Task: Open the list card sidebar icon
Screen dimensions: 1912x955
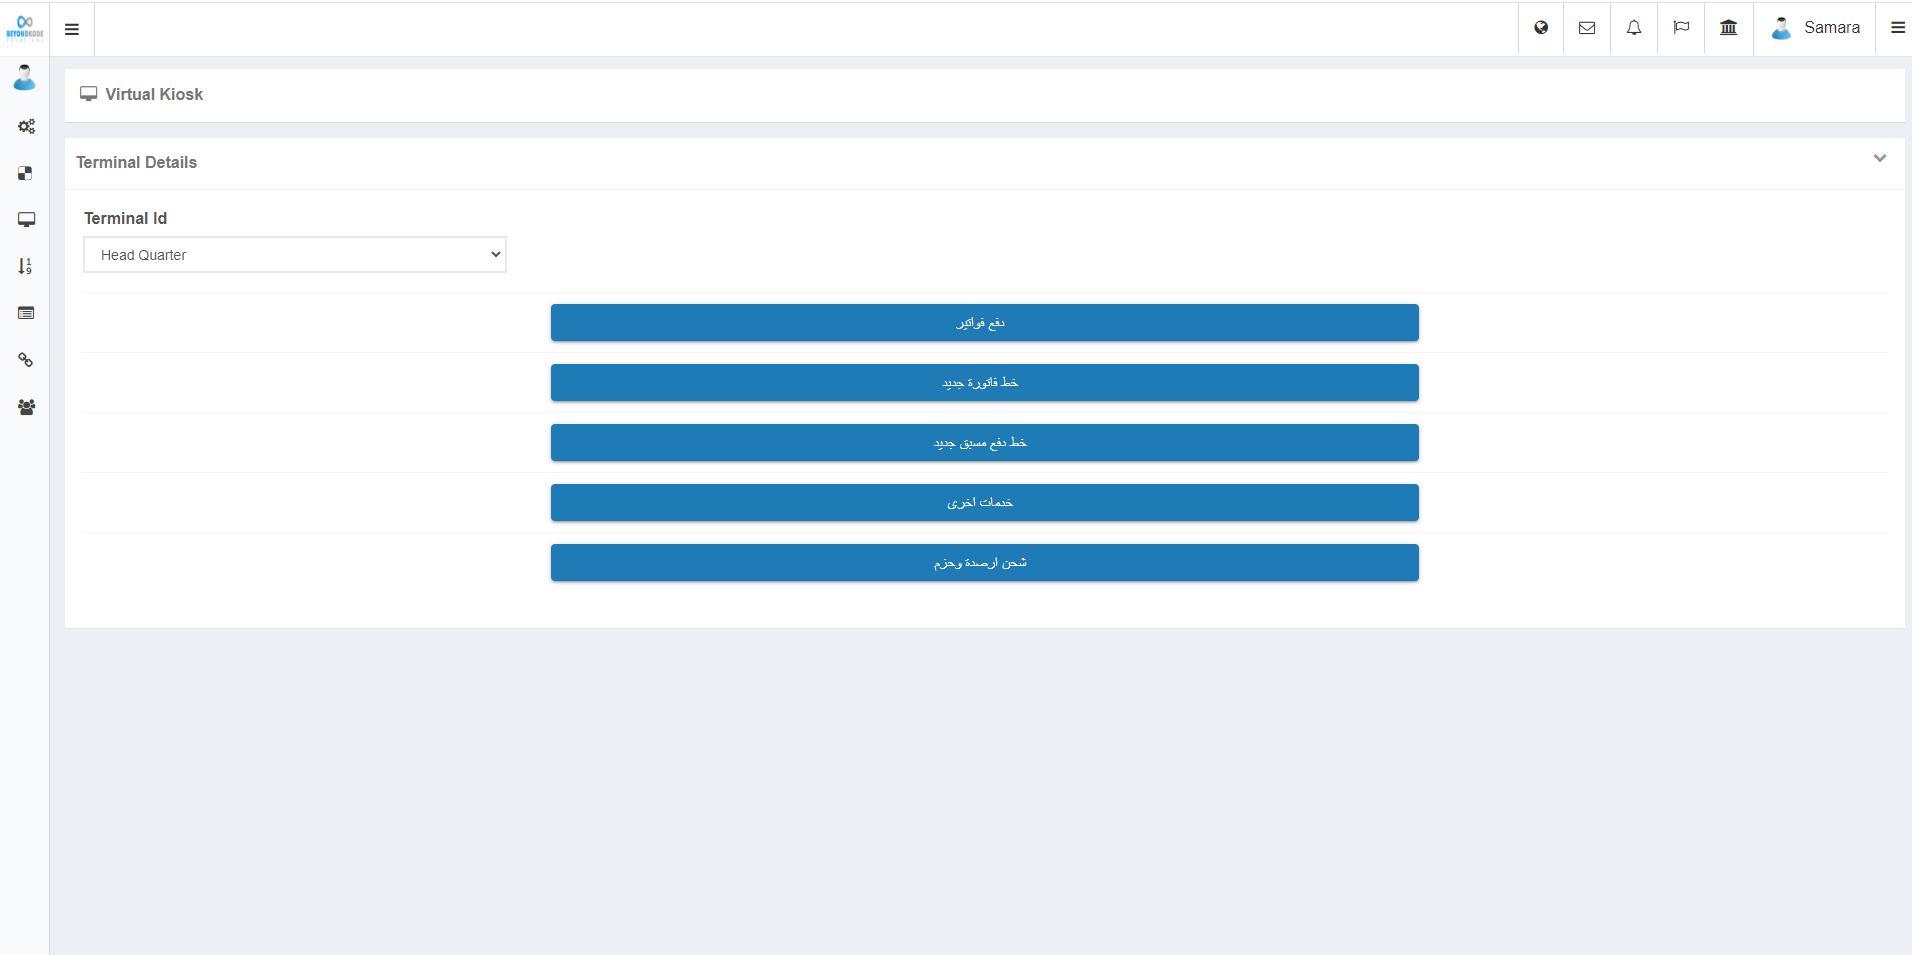Action: [x=26, y=313]
